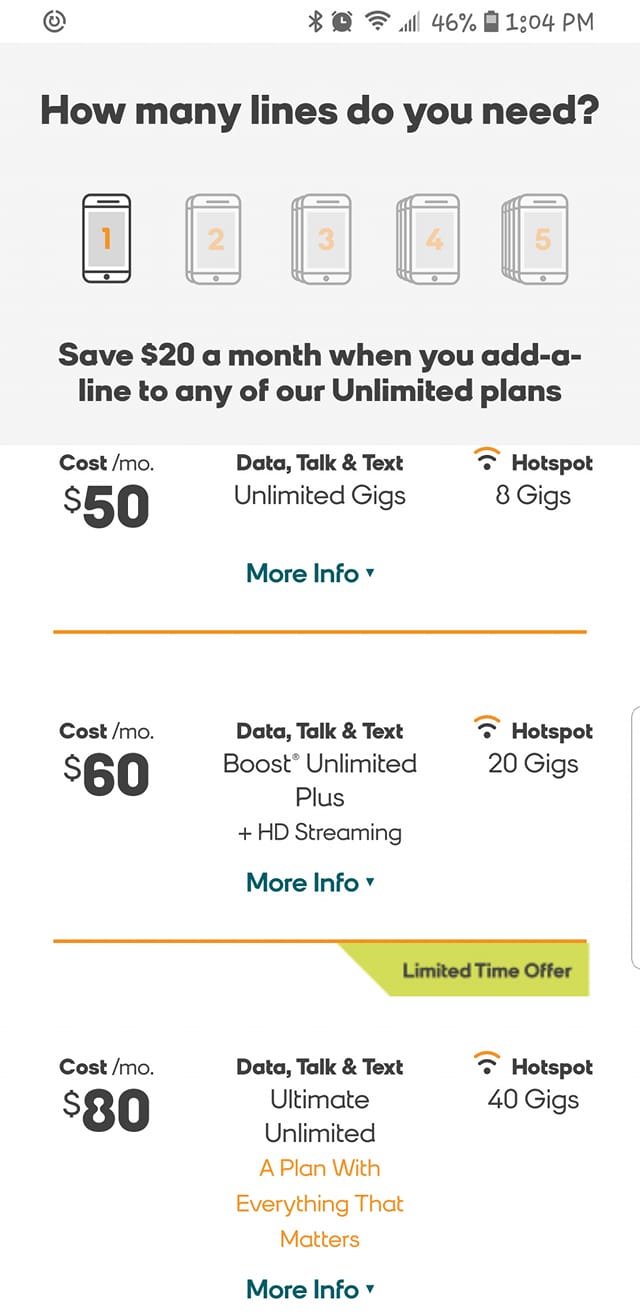This screenshot has width=640, height=1315.
Task: Tap A Plan With Everything That Matters text
Action: pos(320,1203)
